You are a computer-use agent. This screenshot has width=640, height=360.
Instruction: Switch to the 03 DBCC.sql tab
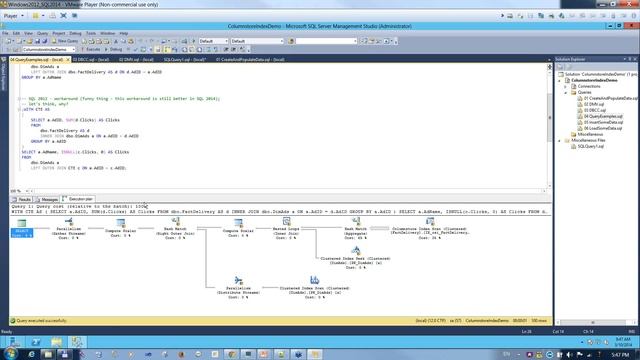91,60
